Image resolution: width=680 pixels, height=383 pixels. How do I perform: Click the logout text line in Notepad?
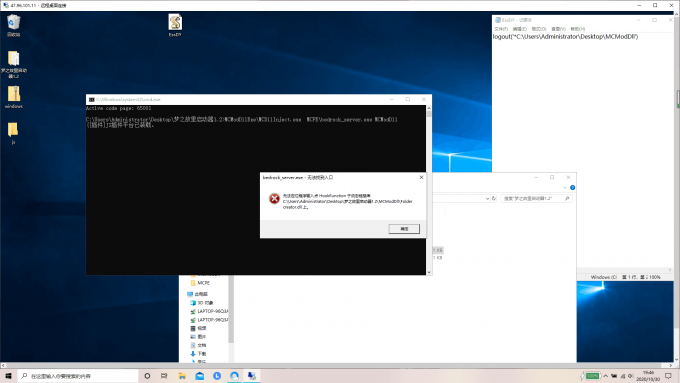click(x=565, y=37)
